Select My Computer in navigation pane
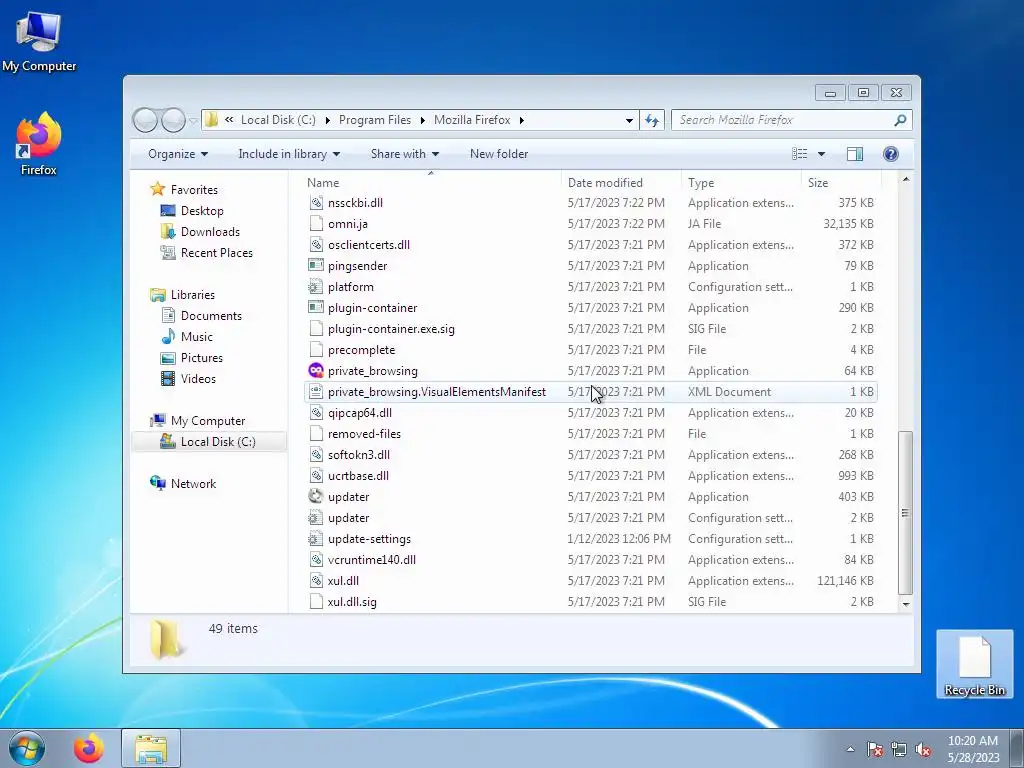This screenshot has width=1024, height=768. (x=208, y=421)
